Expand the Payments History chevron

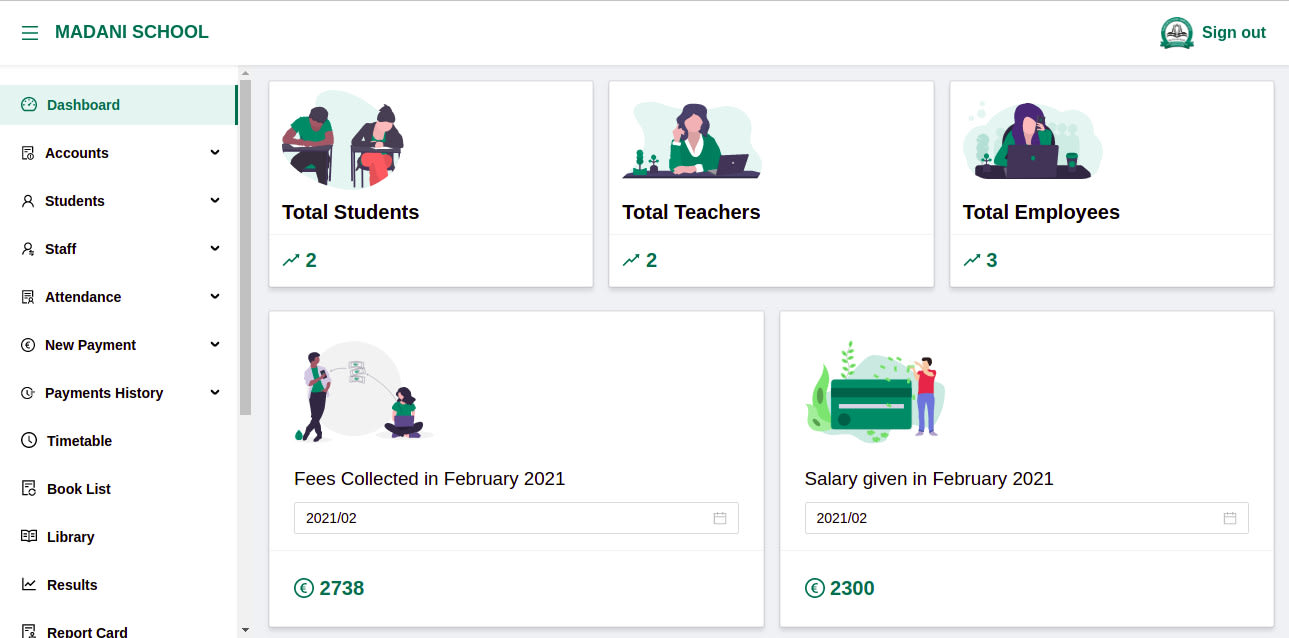tap(215, 392)
